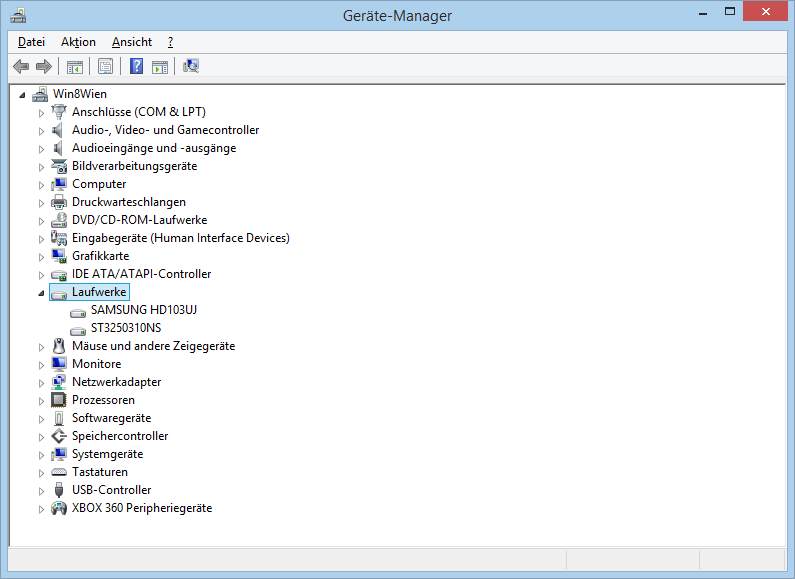Expand the Audioeingänge und -ausgänge arrow
Screen dimensions: 795x579
pos(41,149)
